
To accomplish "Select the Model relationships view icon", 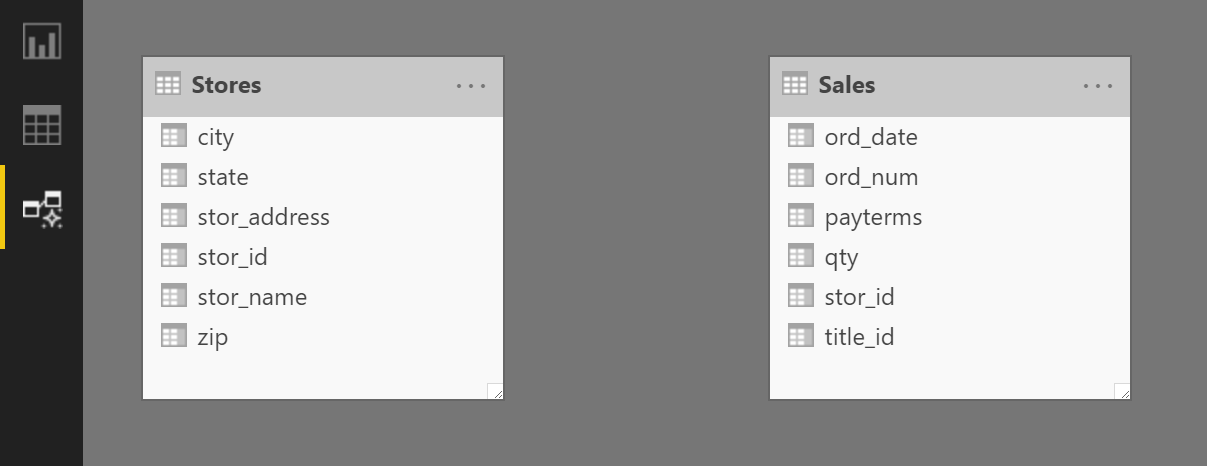I will point(42,209).
